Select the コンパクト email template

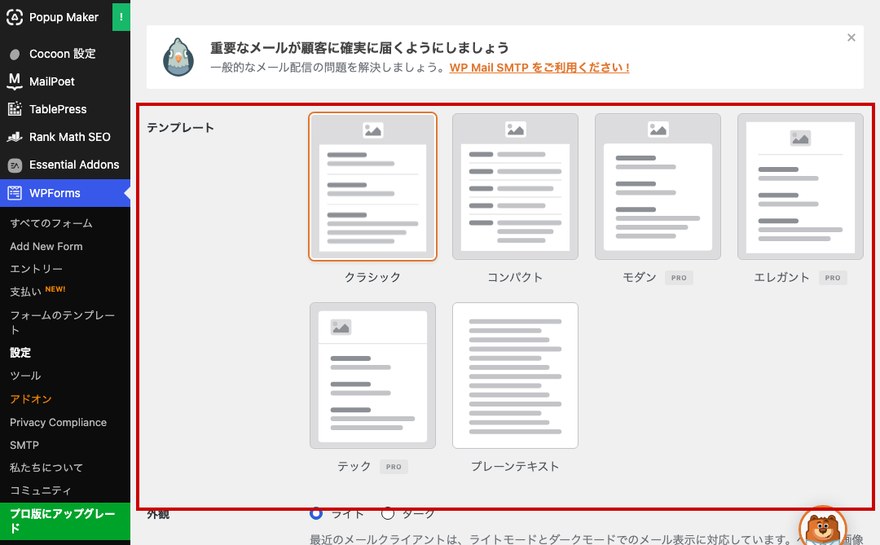515,187
